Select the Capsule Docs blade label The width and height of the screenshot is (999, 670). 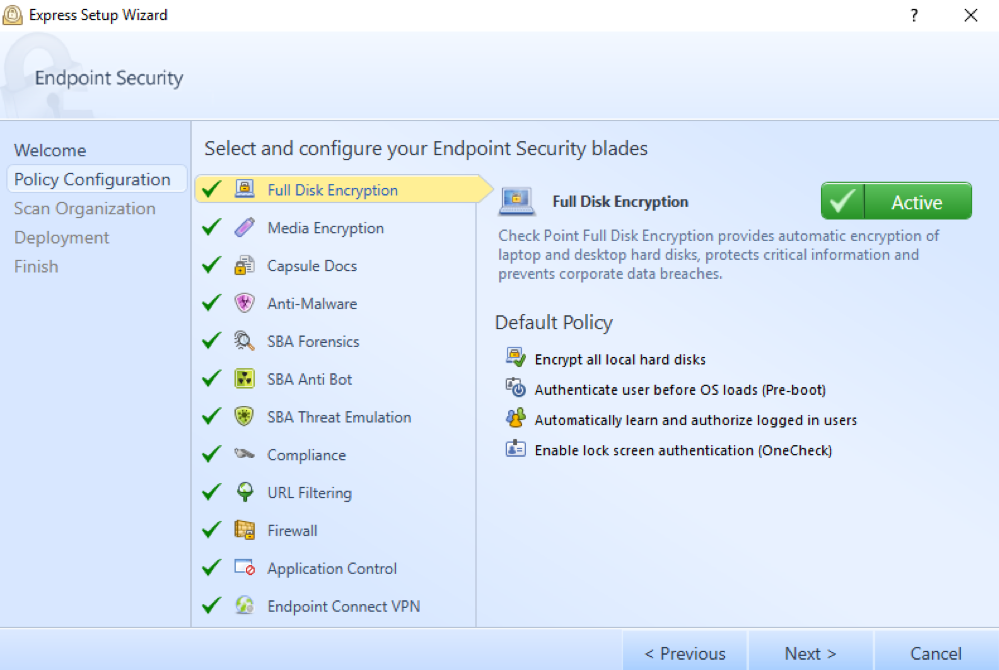tap(312, 266)
